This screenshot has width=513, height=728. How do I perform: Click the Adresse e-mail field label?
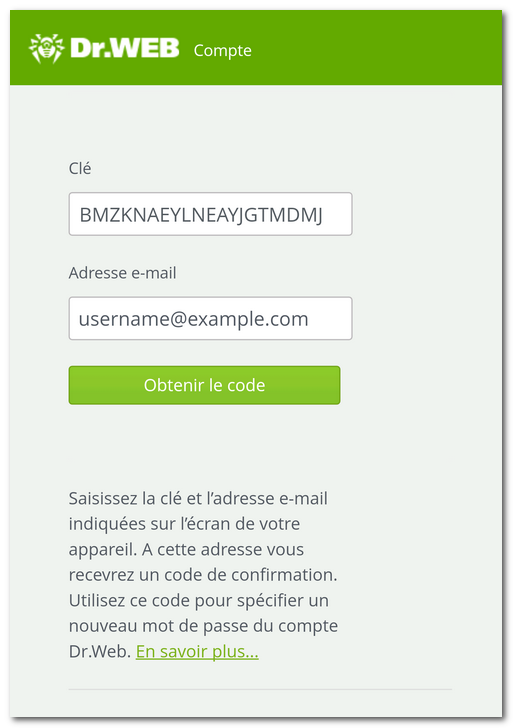pos(123,273)
